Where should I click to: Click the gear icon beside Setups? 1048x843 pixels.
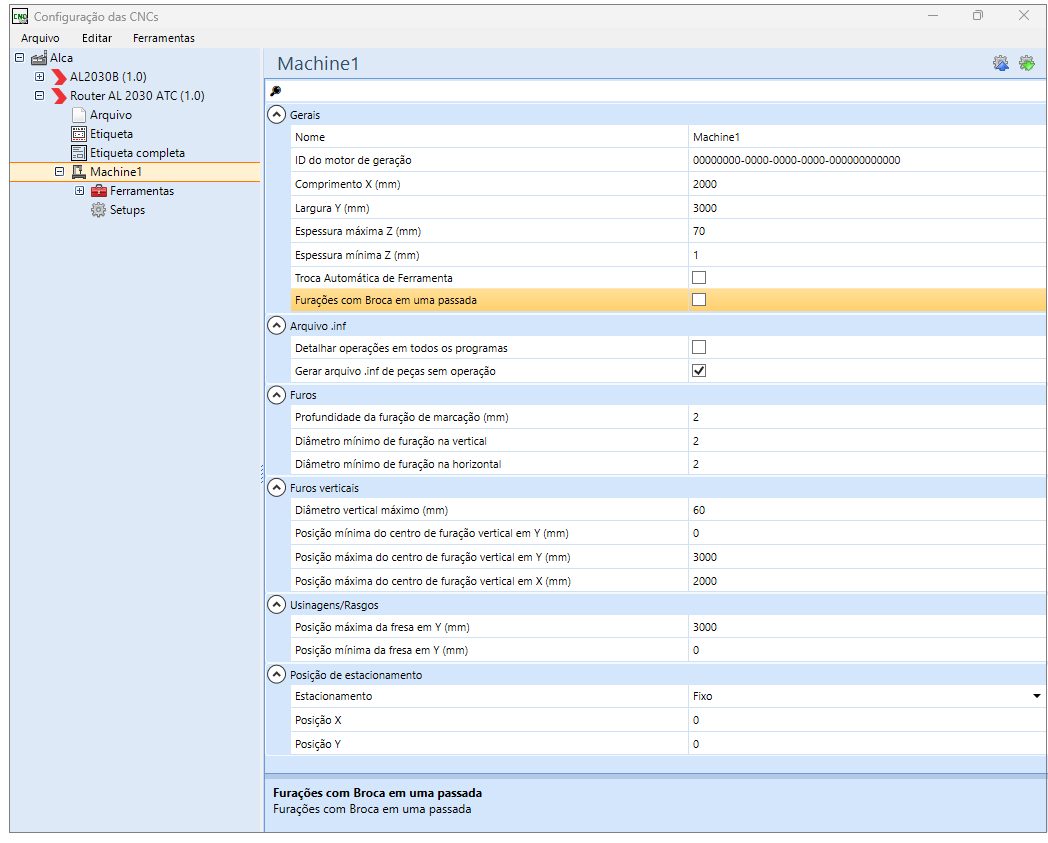(98, 210)
